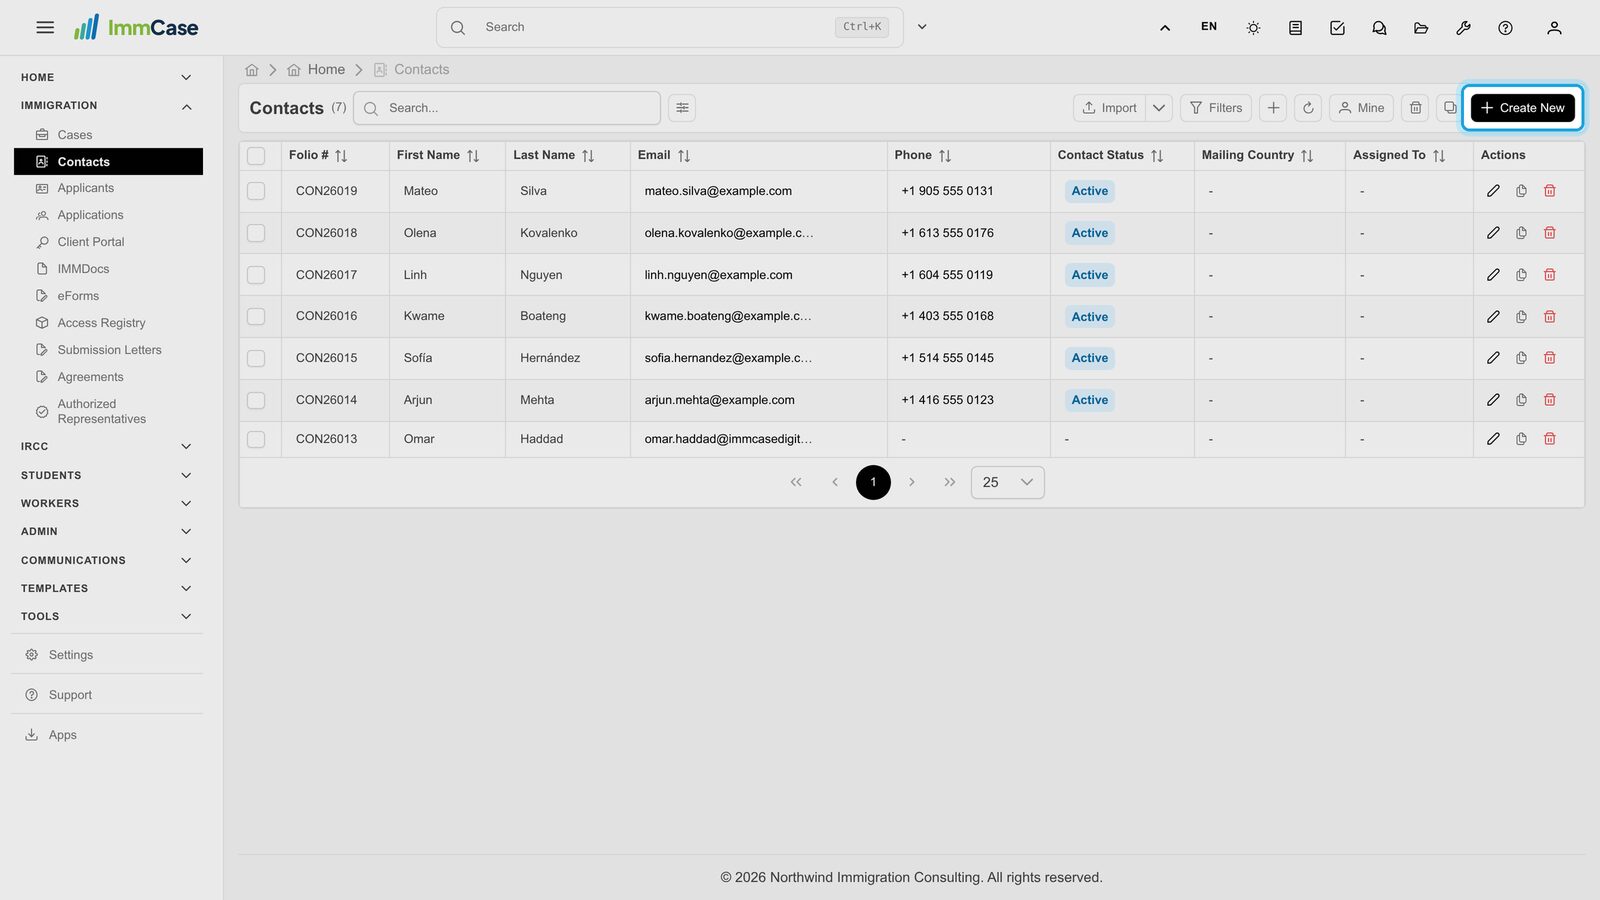Viewport: 1600px width, 900px height.
Task: Click the contacts Search input field
Action: (x=507, y=108)
